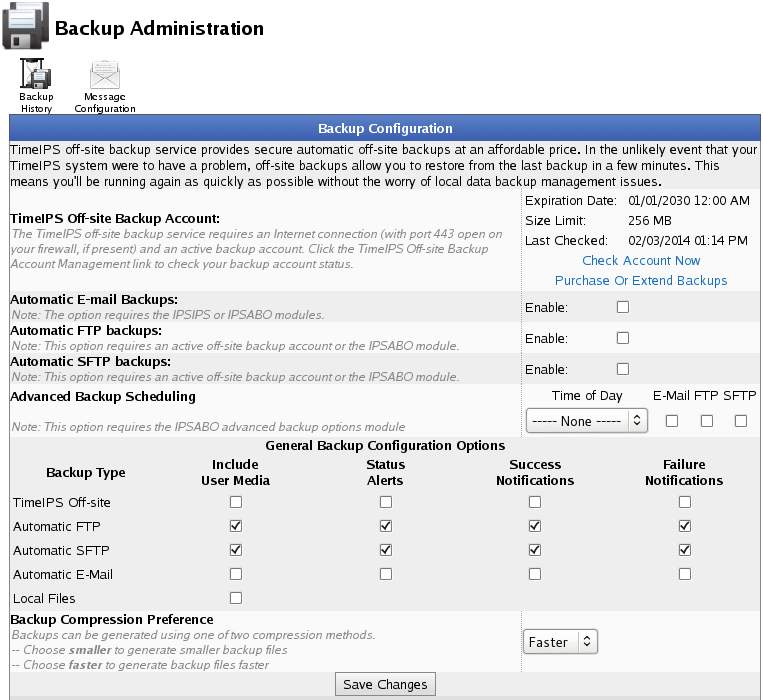Click the Status Alerts column header
The image size is (763, 700).
[385, 472]
